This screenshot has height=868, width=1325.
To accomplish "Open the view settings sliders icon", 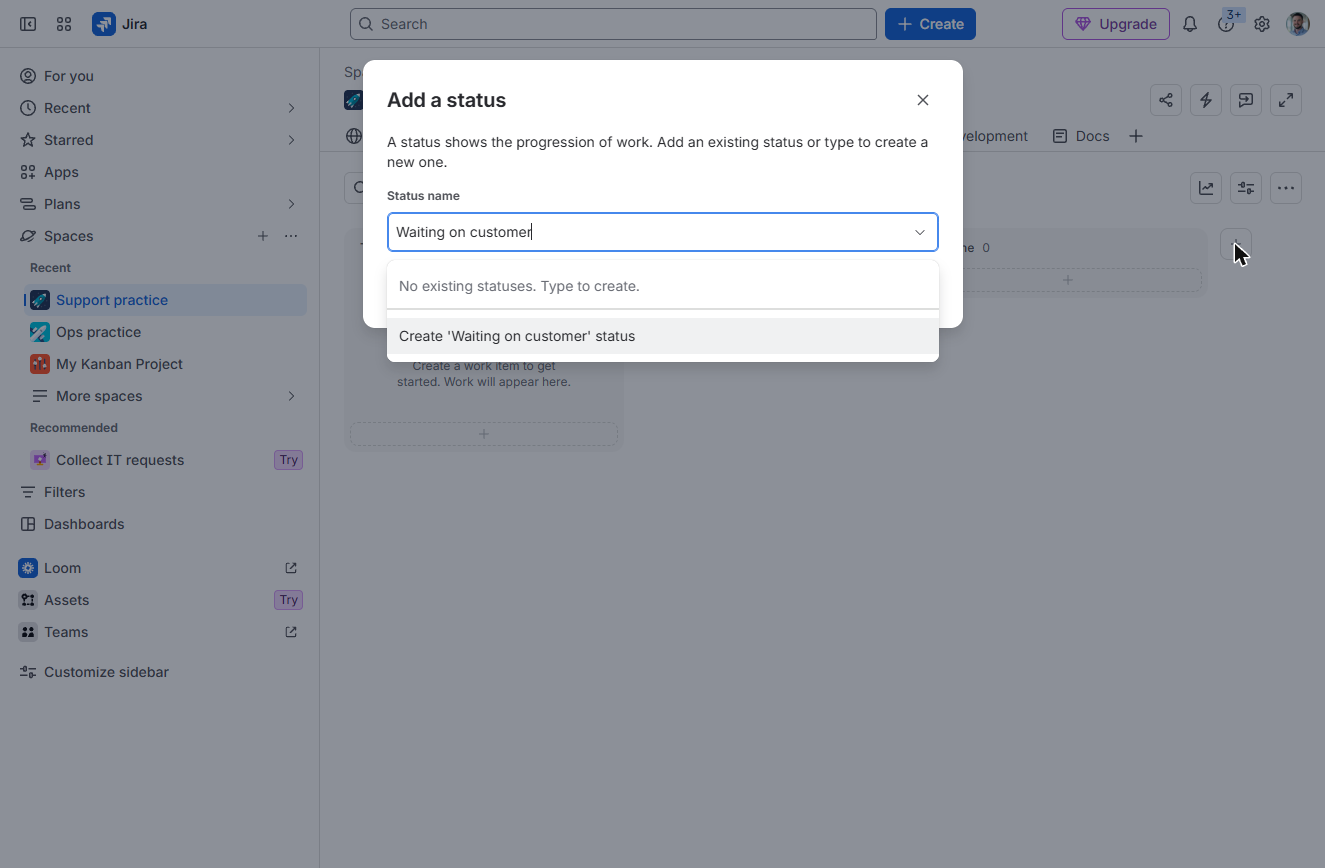I will point(1246,188).
